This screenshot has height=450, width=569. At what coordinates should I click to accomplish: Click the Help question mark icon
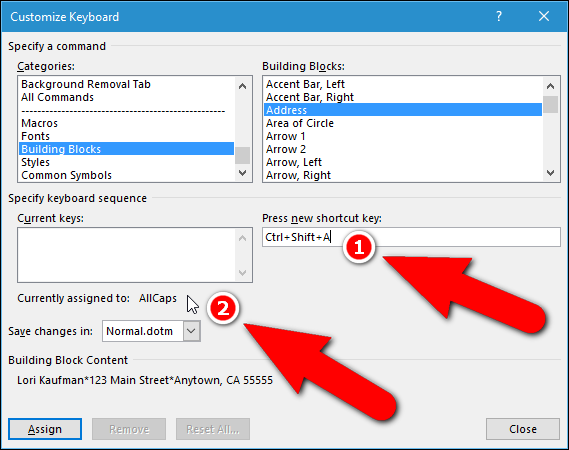coord(499,16)
